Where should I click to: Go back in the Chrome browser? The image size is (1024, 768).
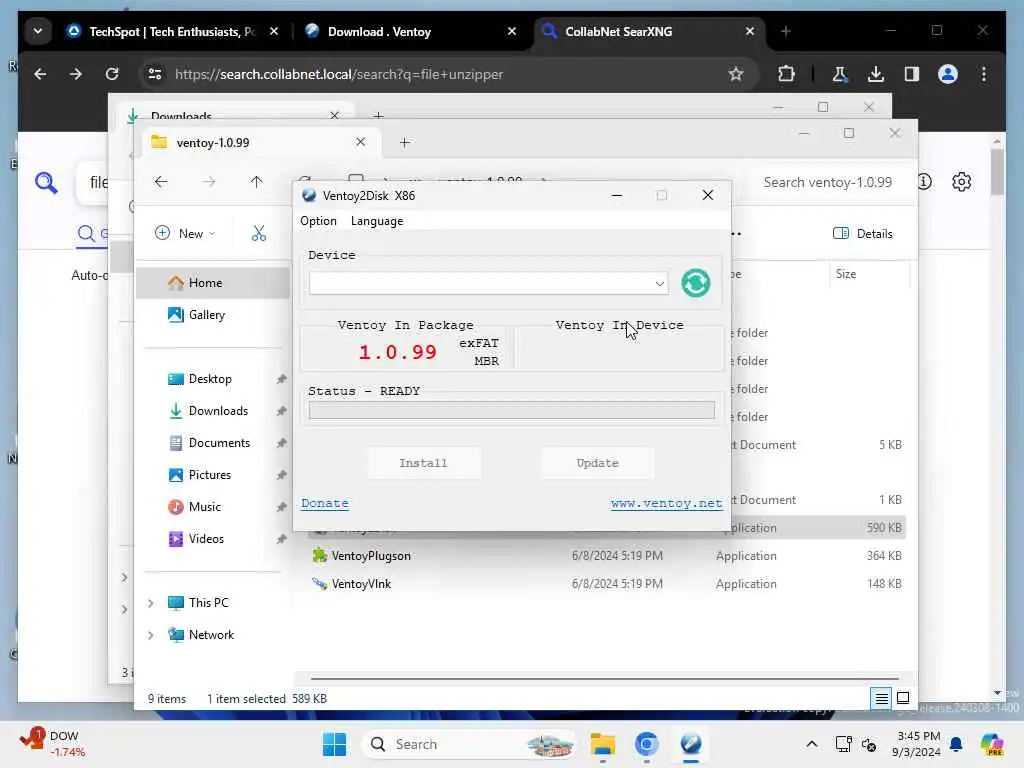[40, 74]
